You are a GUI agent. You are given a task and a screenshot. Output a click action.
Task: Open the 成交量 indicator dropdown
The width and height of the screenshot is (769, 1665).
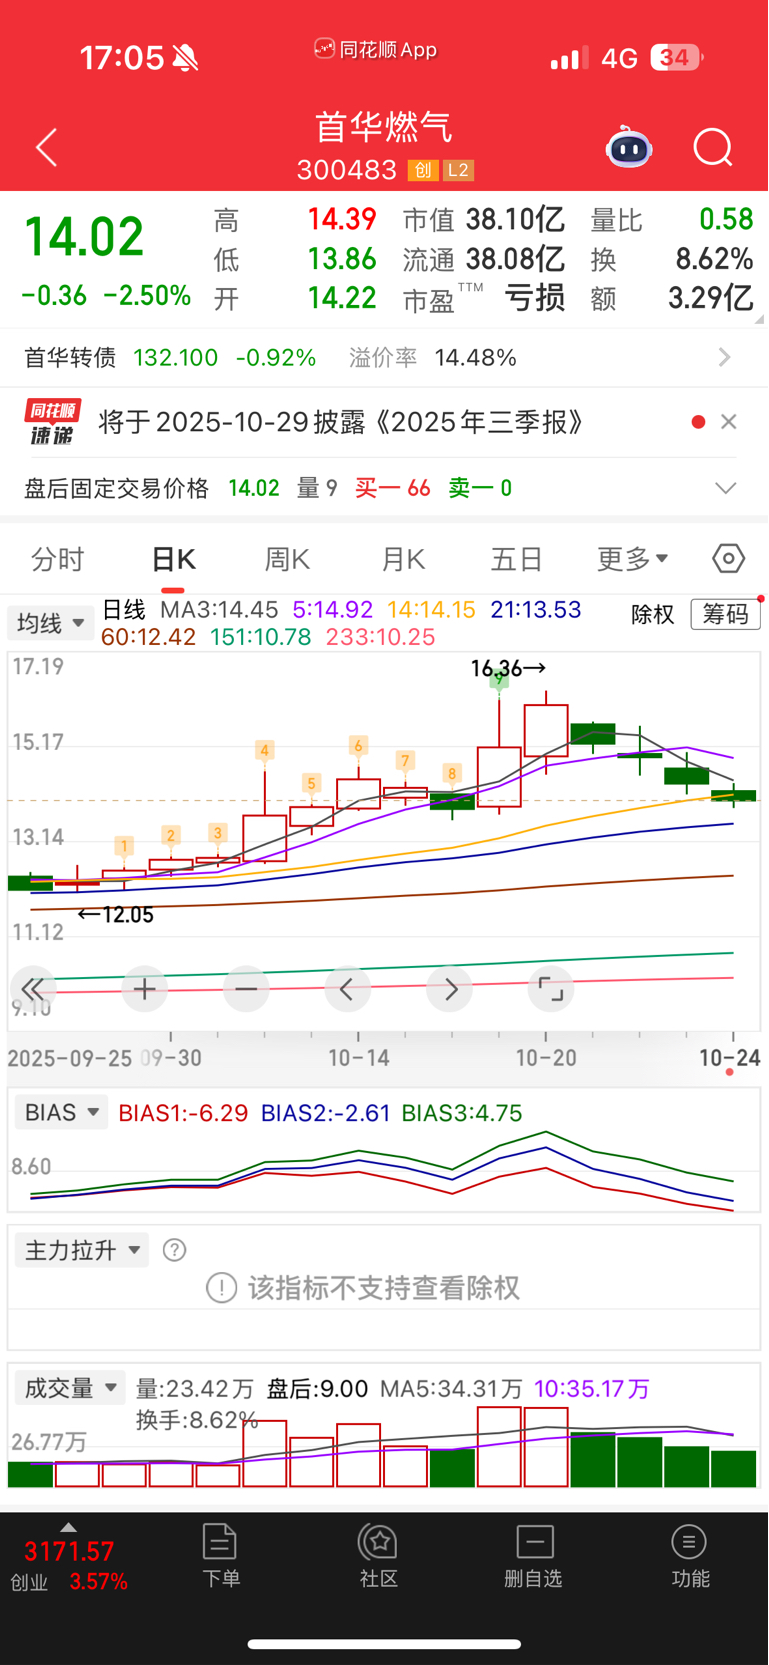pyautogui.click(x=70, y=1388)
